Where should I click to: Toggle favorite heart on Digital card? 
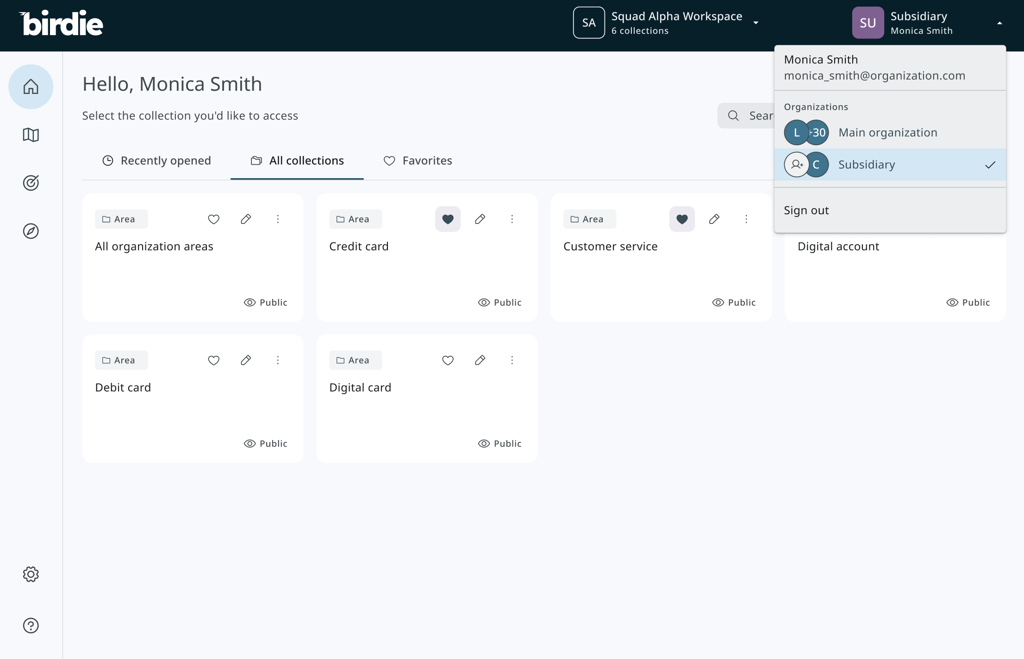[x=448, y=360]
